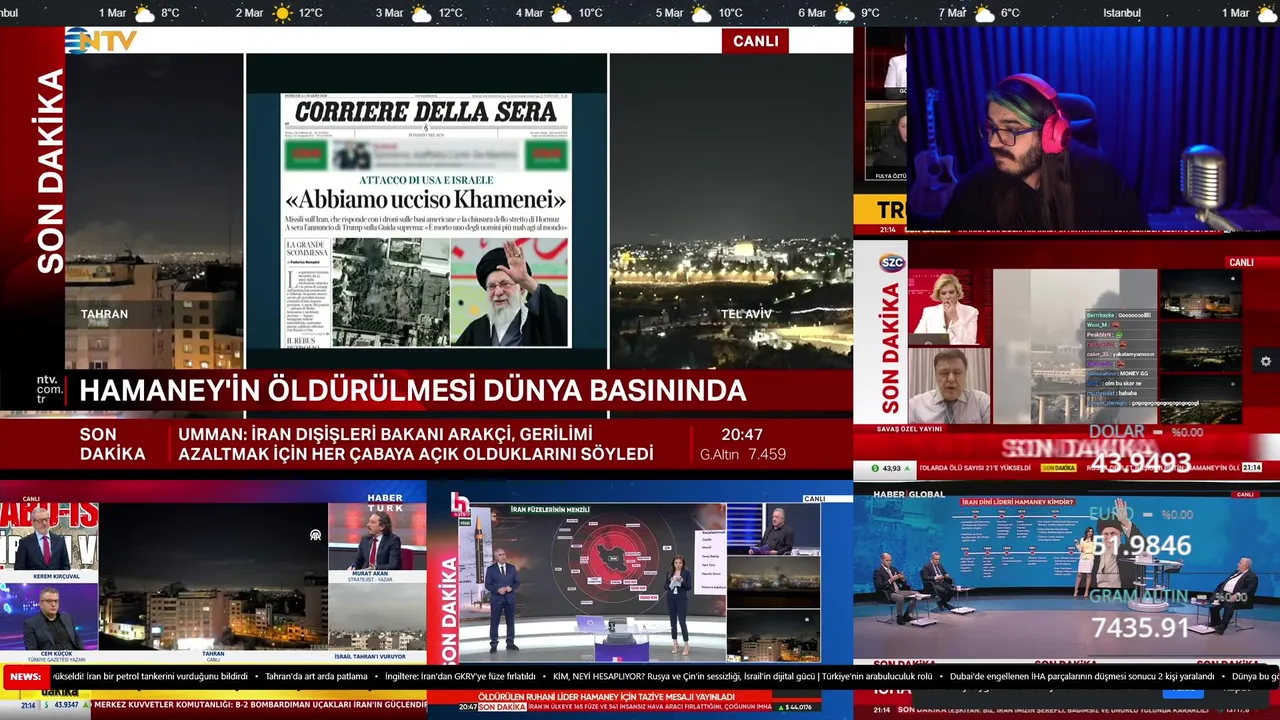Click the '20:47' clock on NTV
Screen dimensions: 1280x720
pyautogui.click(x=742, y=435)
